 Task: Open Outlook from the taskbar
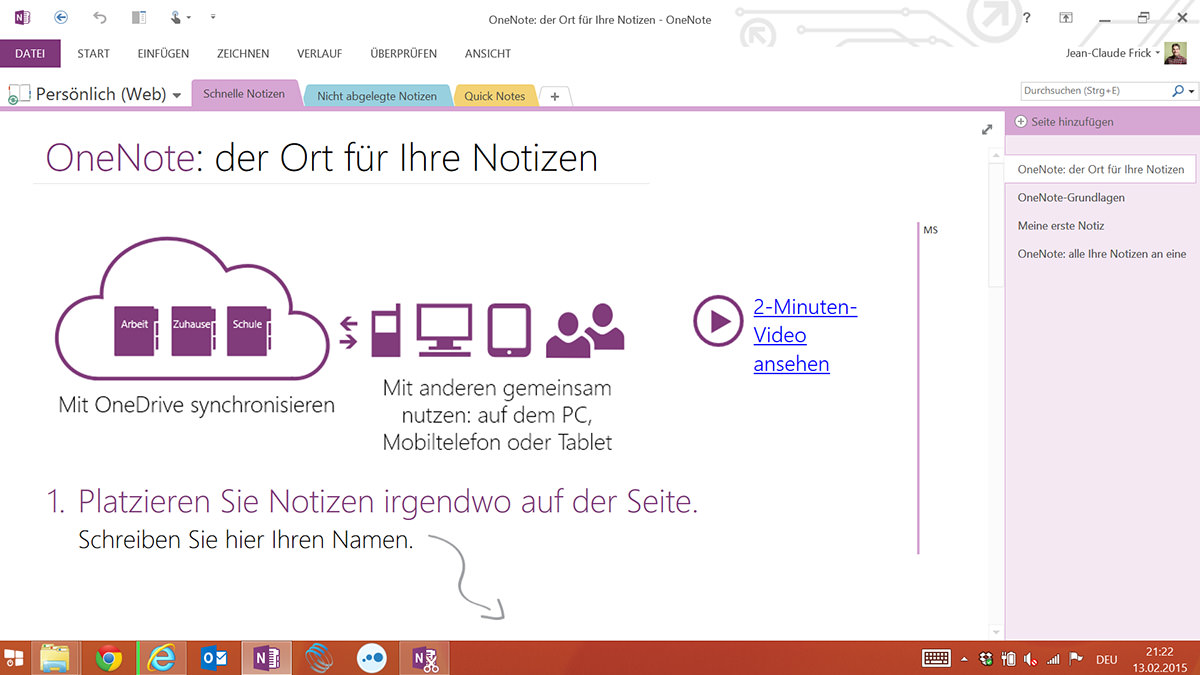click(x=214, y=657)
